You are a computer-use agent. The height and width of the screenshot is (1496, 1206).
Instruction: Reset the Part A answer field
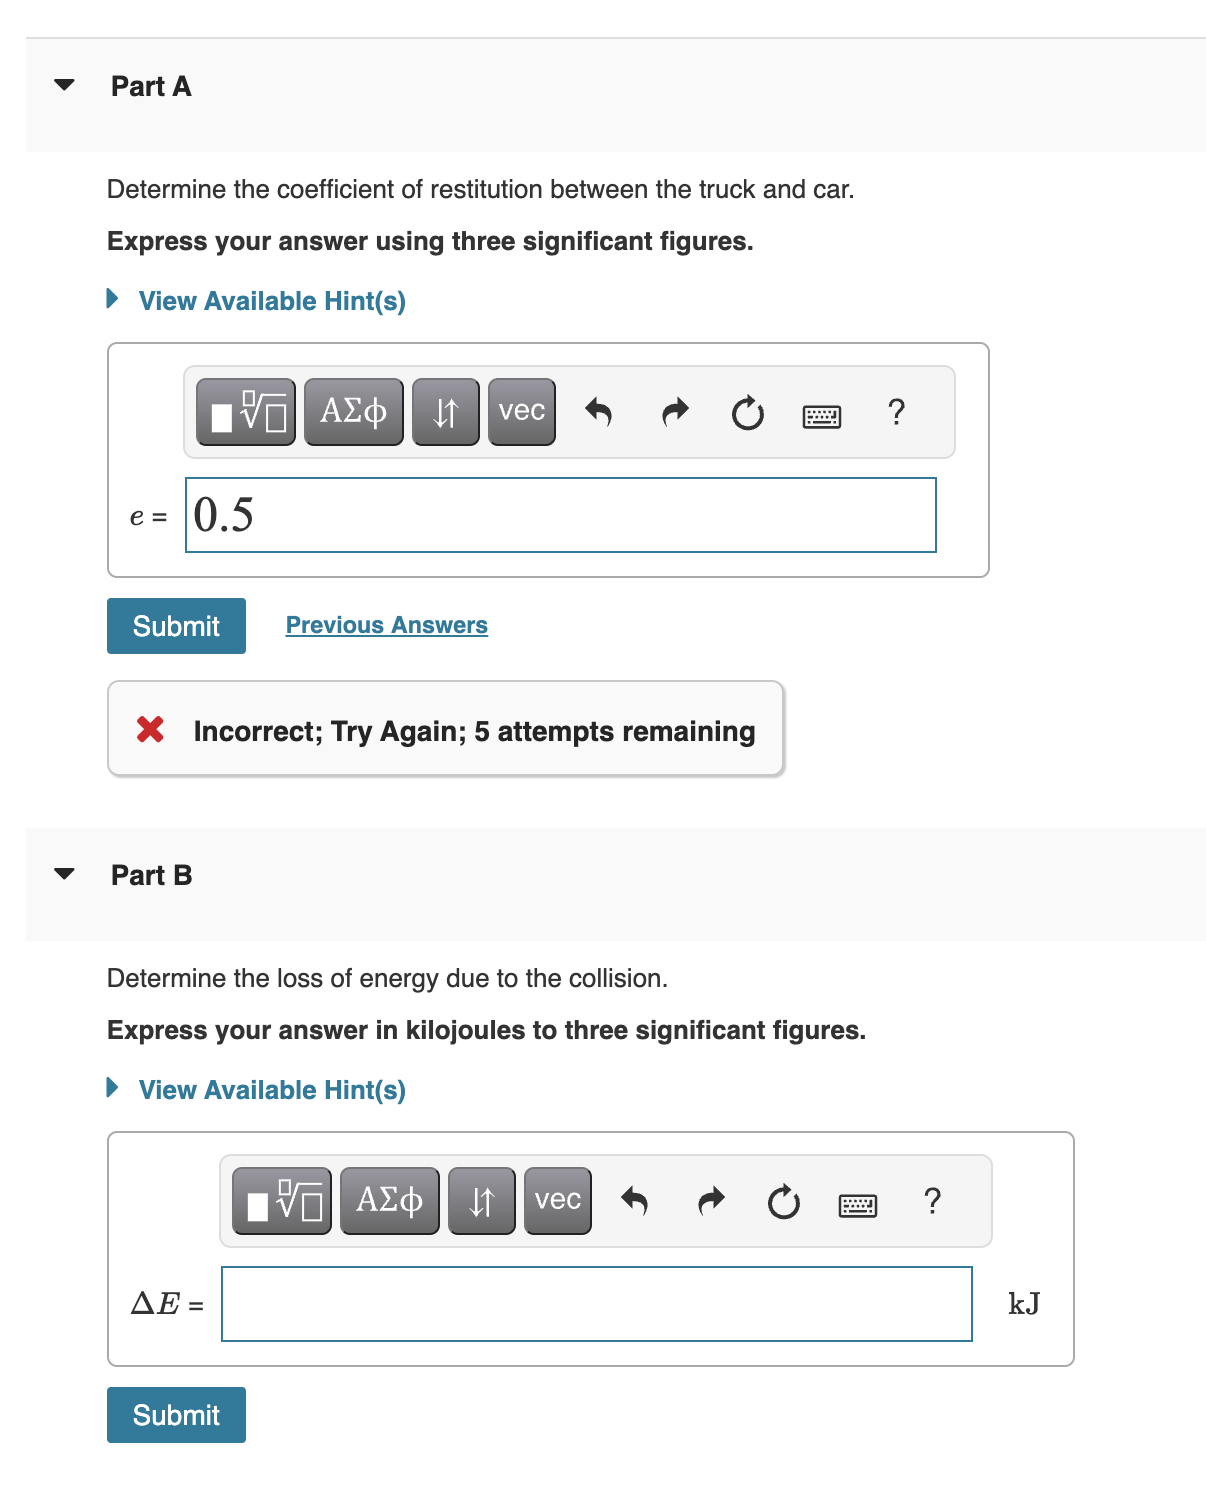pos(748,413)
